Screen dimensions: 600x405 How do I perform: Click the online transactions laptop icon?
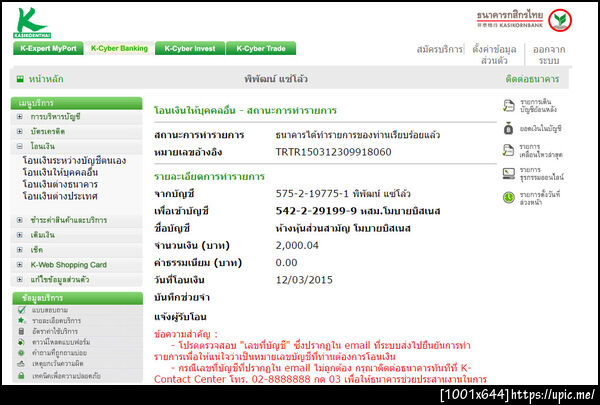coord(509,173)
